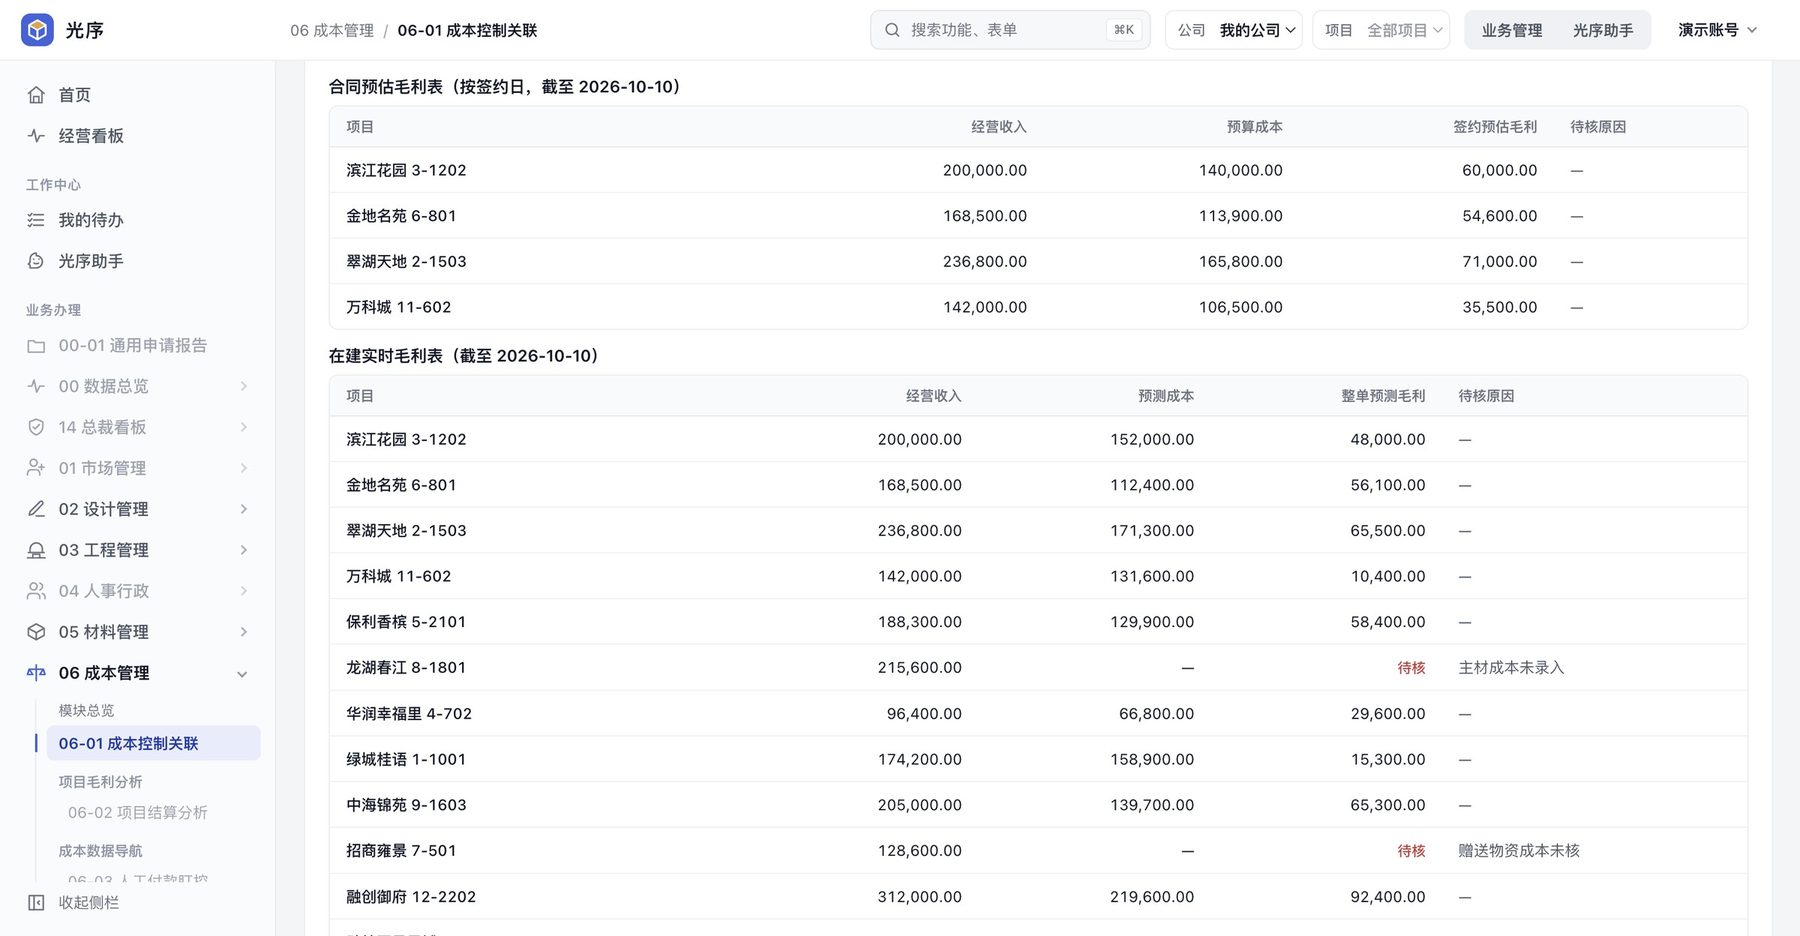Click the 00 数据总览 pulse icon
The width and height of the screenshot is (1800, 936).
point(36,386)
